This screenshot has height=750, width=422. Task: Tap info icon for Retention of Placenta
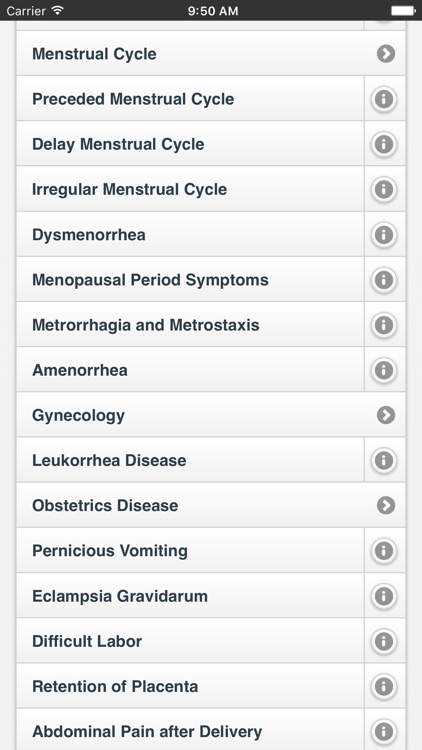384,686
